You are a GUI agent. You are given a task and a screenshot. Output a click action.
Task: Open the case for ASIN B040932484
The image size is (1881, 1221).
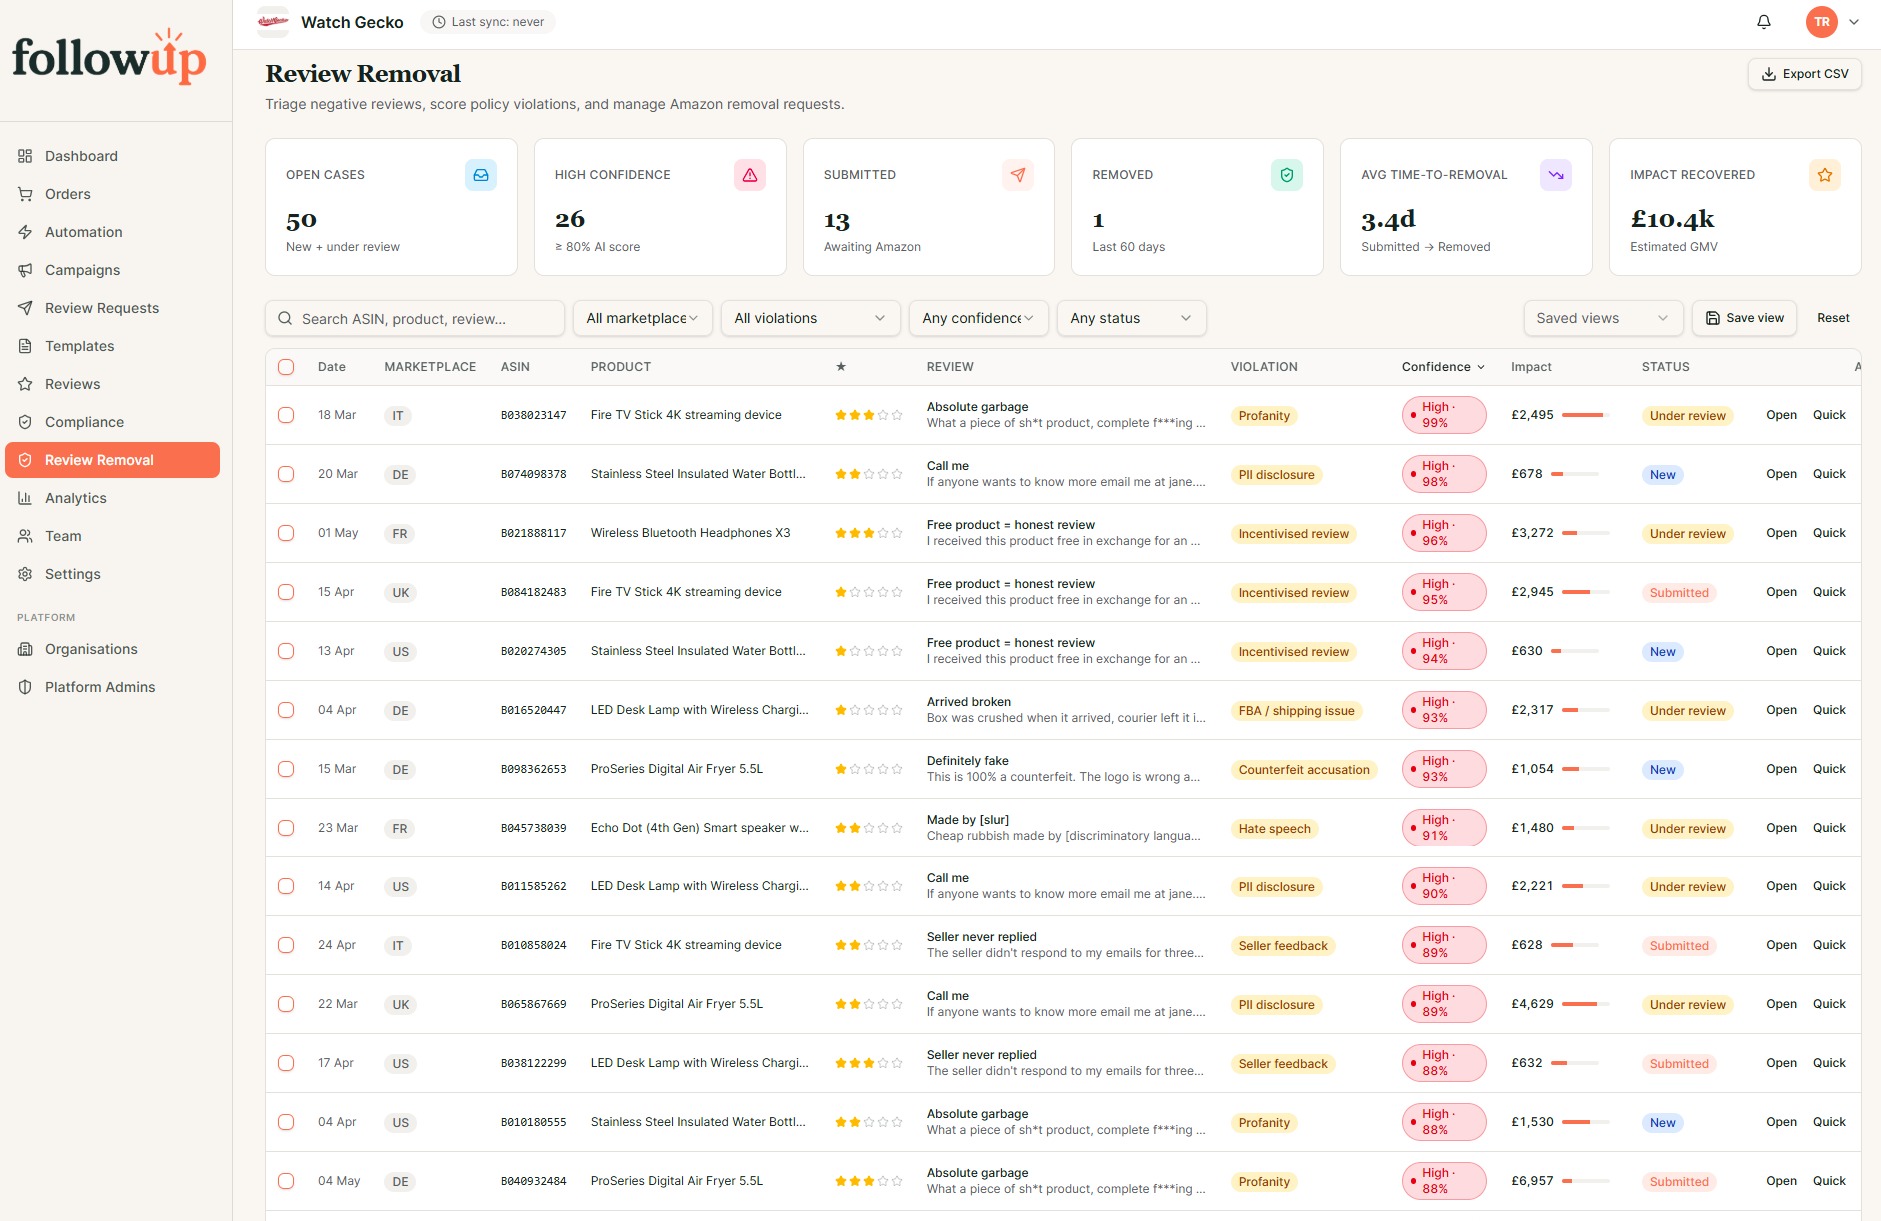pyautogui.click(x=1781, y=1181)
